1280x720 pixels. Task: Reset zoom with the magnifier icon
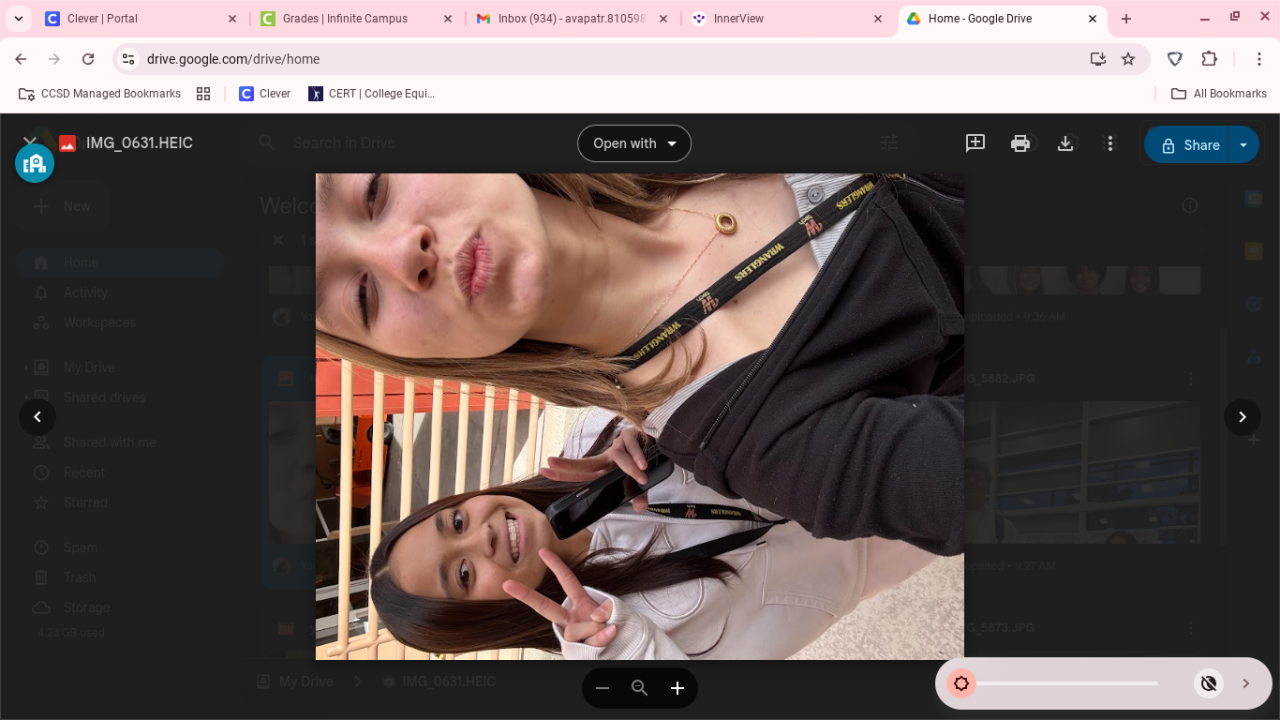coord(640,688)
